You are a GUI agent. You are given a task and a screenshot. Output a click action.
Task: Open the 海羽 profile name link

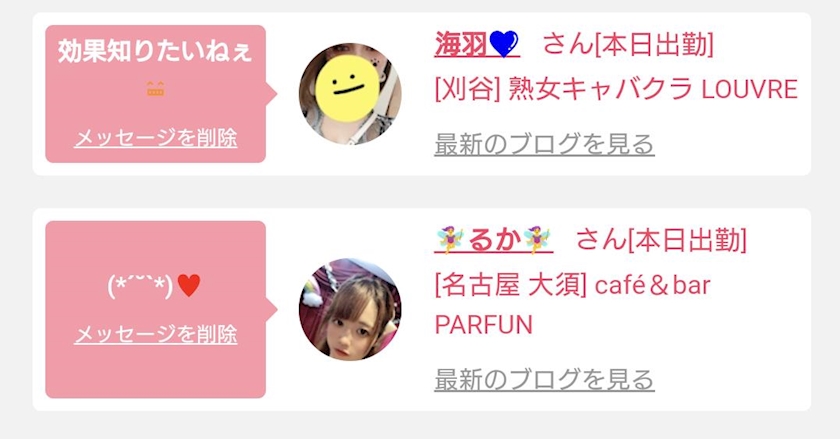pyautogui.click(x=477, y=44)
